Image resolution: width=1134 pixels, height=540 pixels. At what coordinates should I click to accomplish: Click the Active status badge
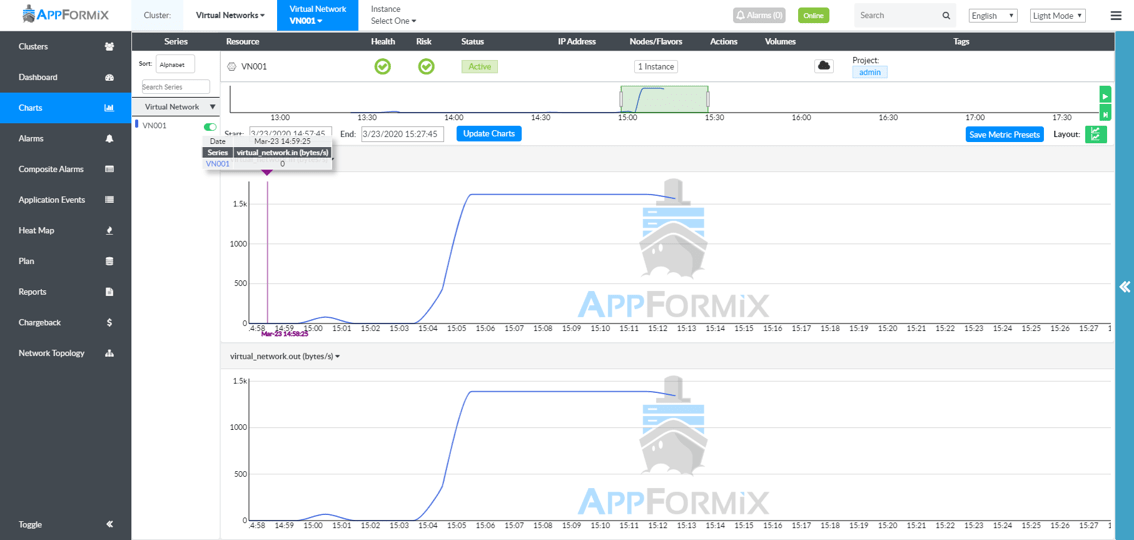click(479, 67)
